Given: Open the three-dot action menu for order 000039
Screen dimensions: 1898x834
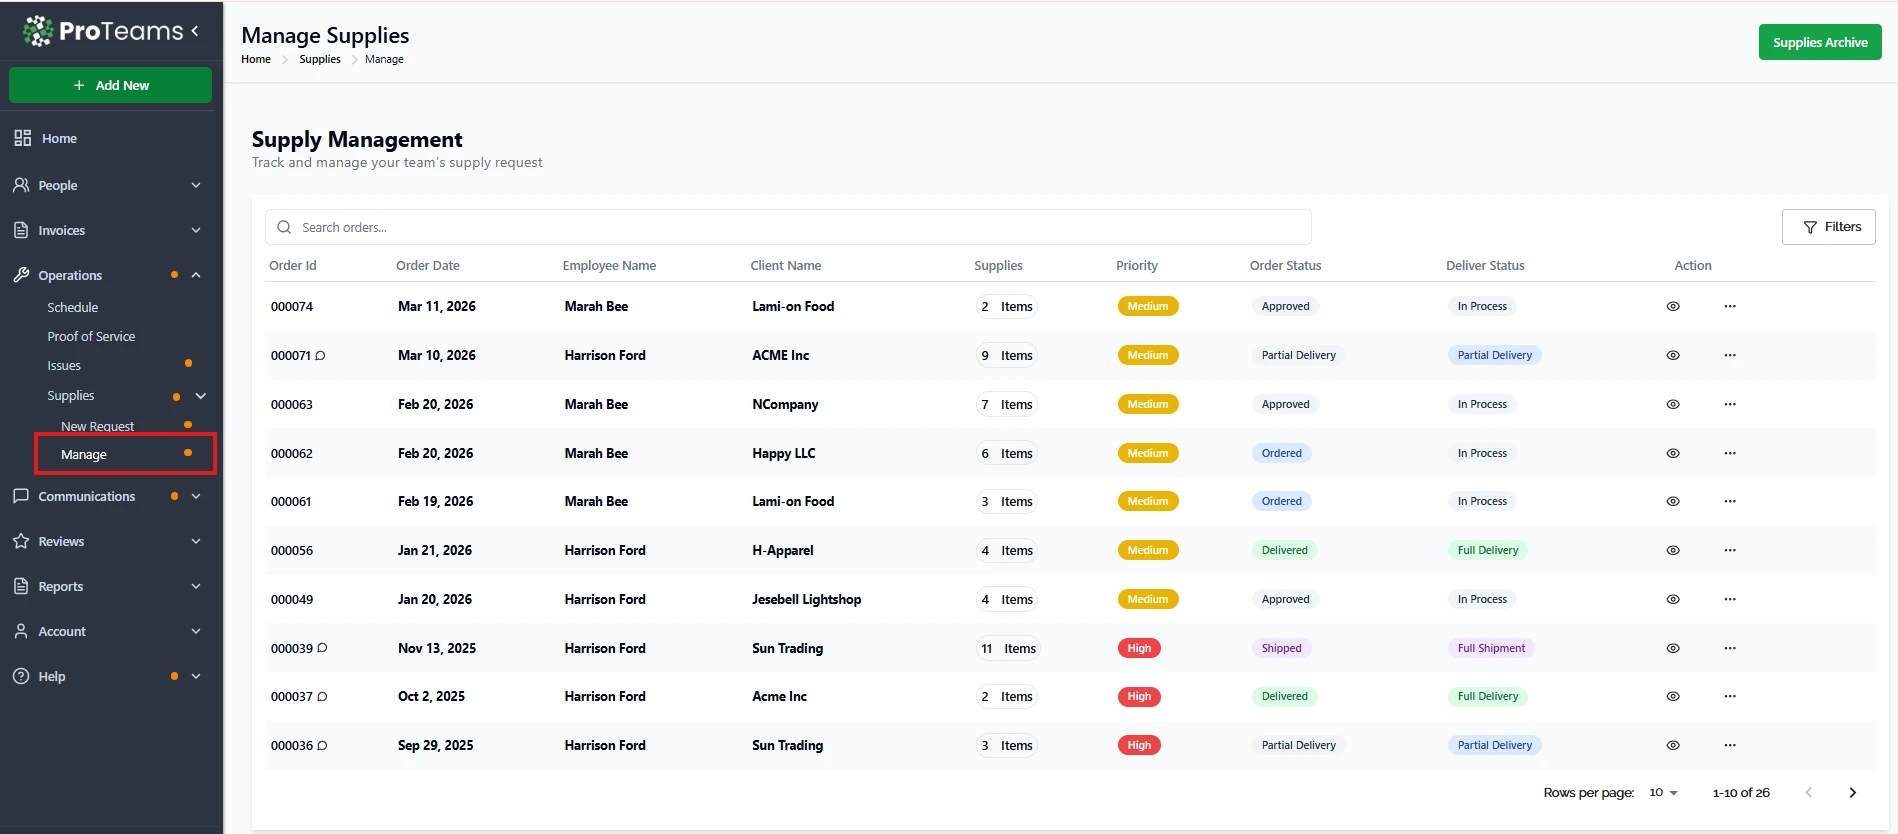Looking at the screenshot, I should (1729, 649).
